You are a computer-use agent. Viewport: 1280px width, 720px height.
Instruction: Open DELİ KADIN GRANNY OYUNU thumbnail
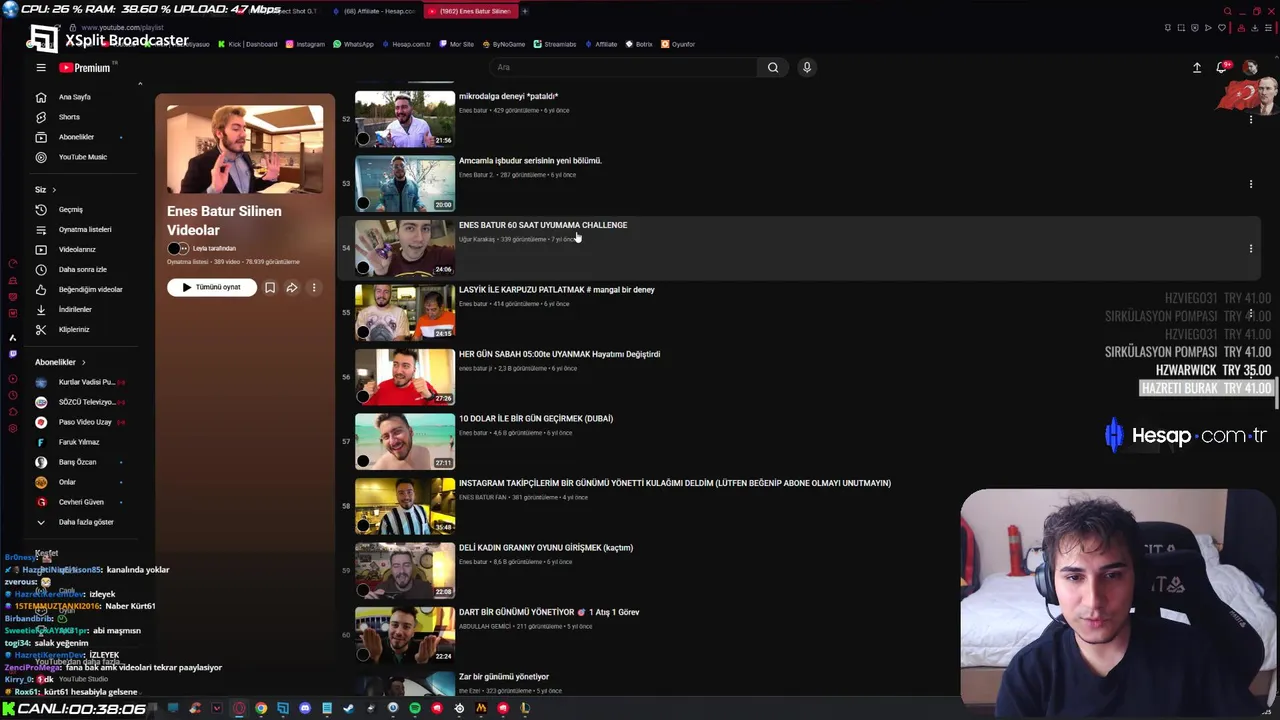point(405,570)
